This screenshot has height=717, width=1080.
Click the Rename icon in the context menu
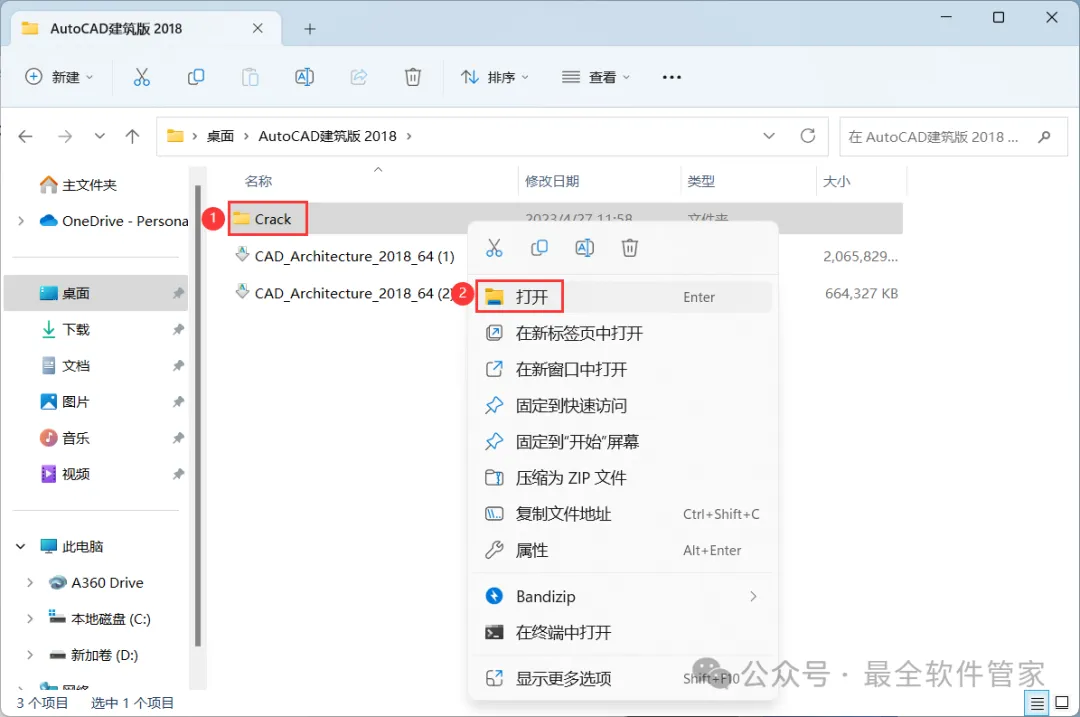(x=585, y=248)
